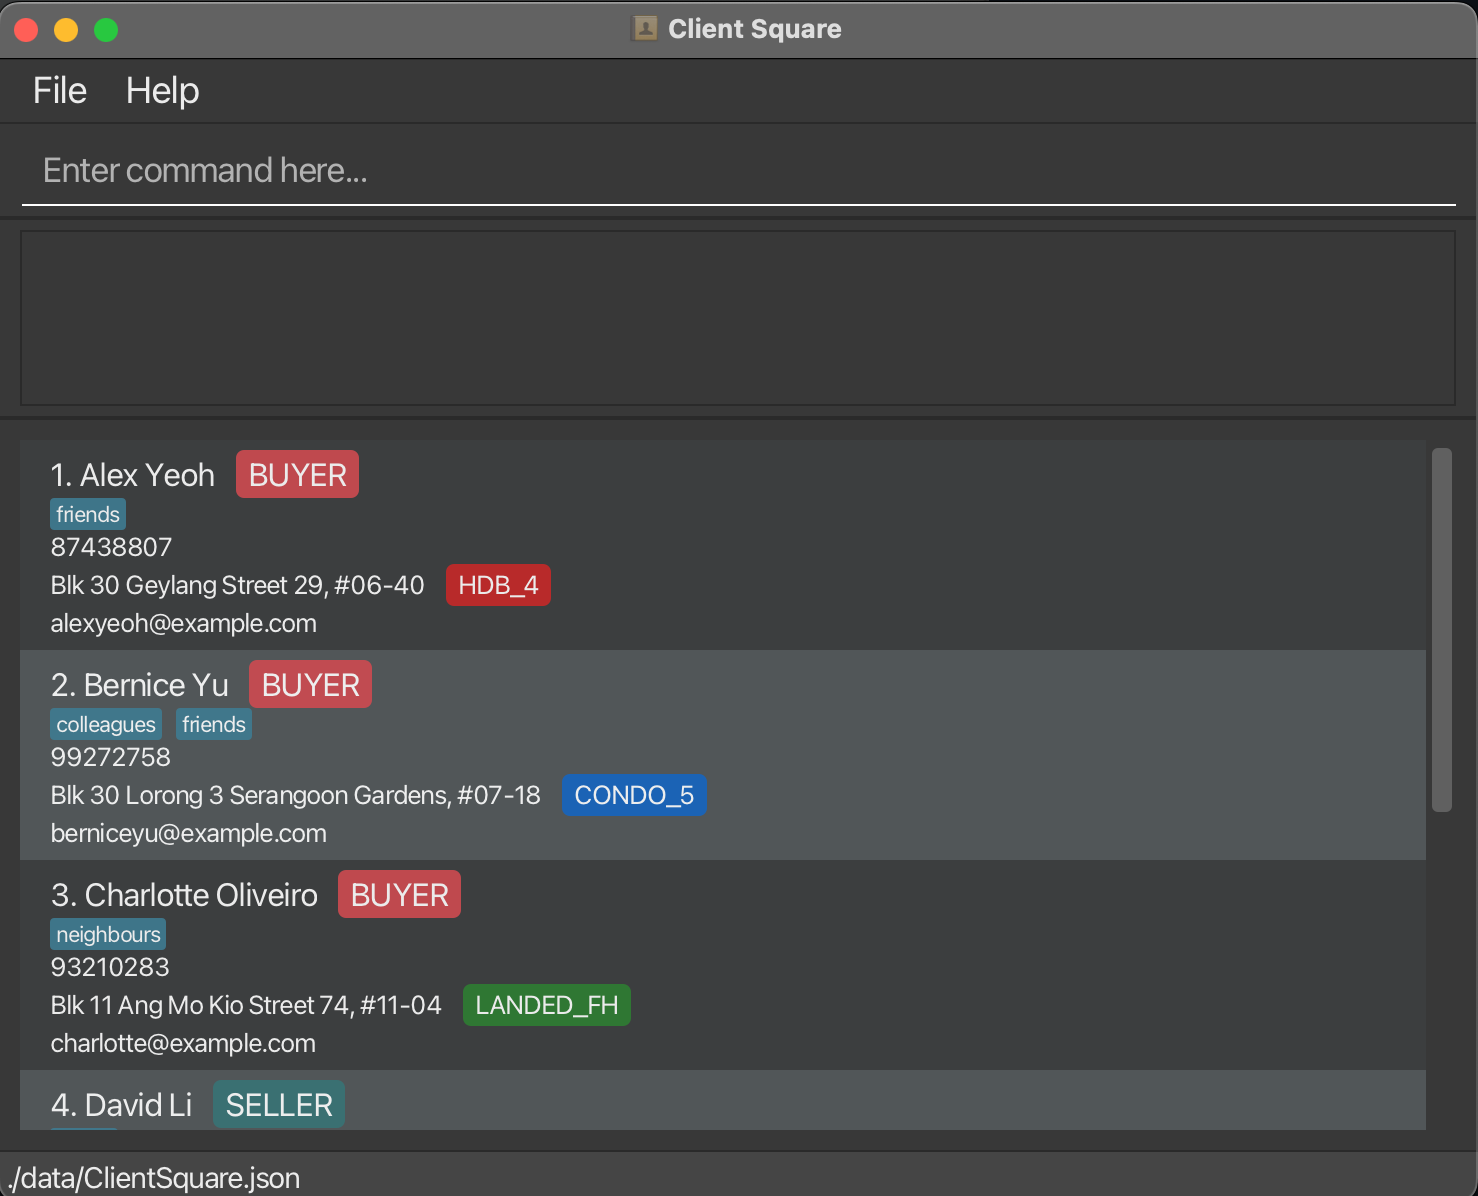Click the green macOS fullscreen button
This screenshot has width=1478, height=1196.
pyautogui.click(x=106, y=30)
